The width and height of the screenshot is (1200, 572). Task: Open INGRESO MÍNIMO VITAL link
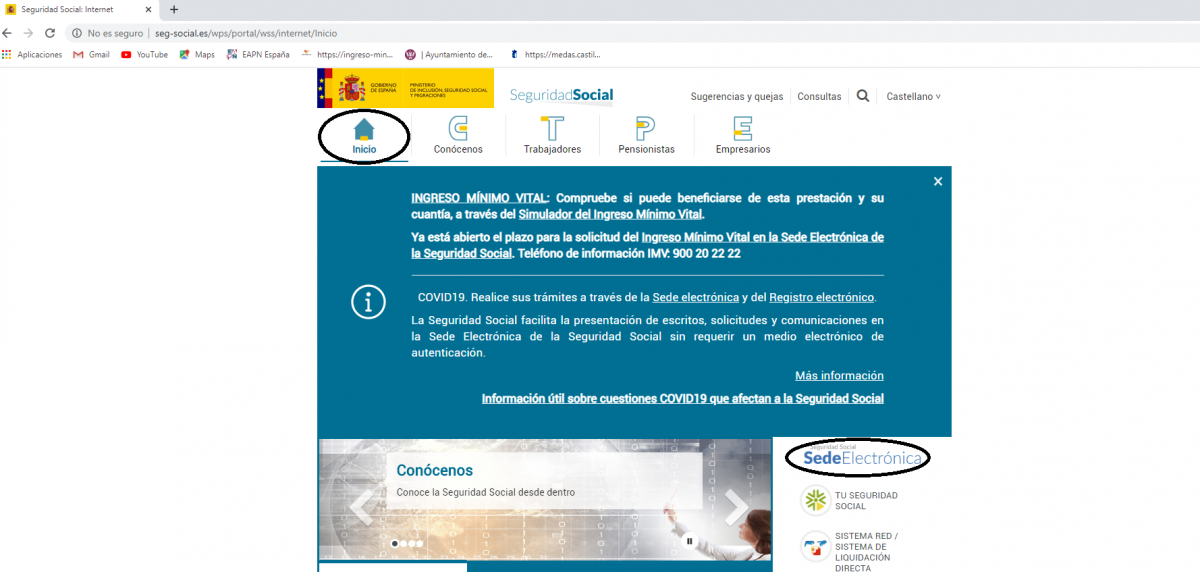point(480,198)
